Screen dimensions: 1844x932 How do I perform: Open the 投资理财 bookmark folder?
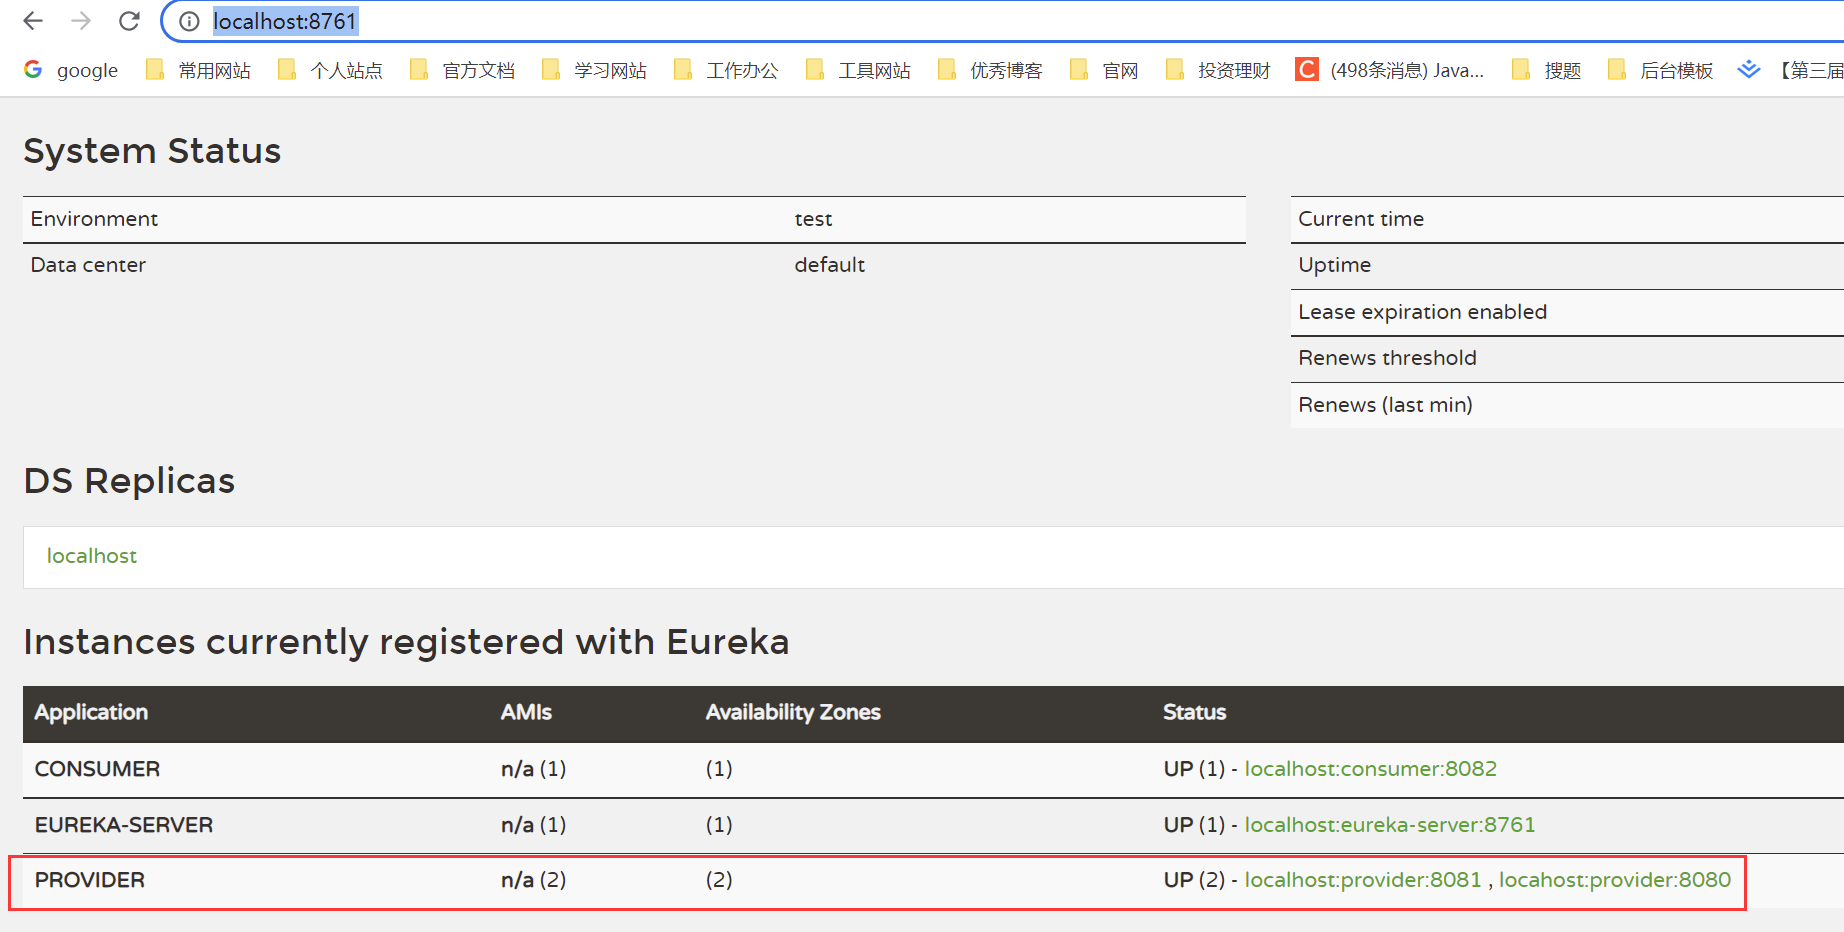[x=1219, y=70]
